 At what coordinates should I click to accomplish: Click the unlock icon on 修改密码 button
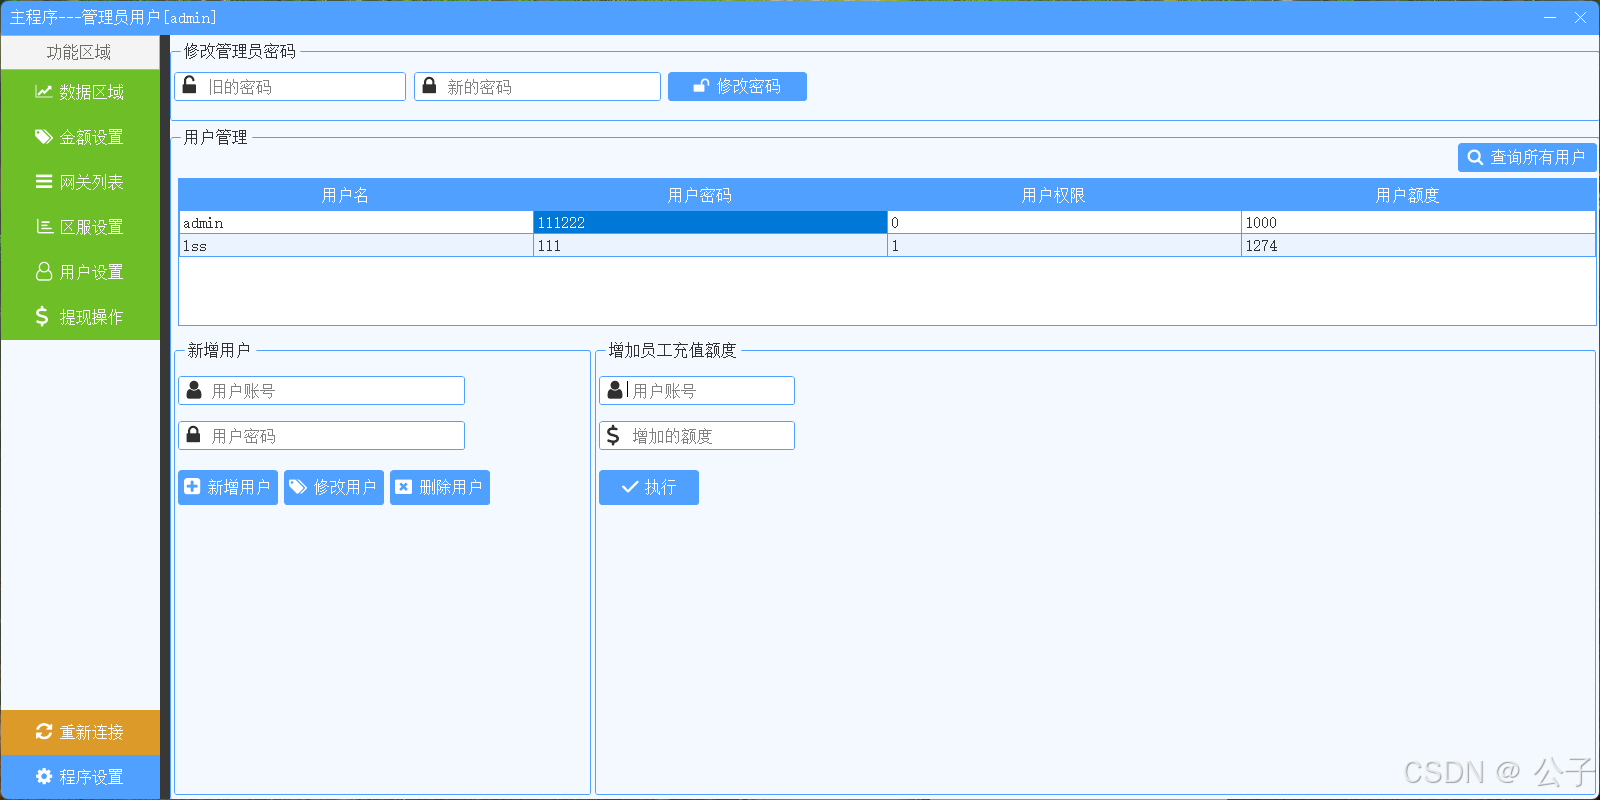(x=701, y=87)
